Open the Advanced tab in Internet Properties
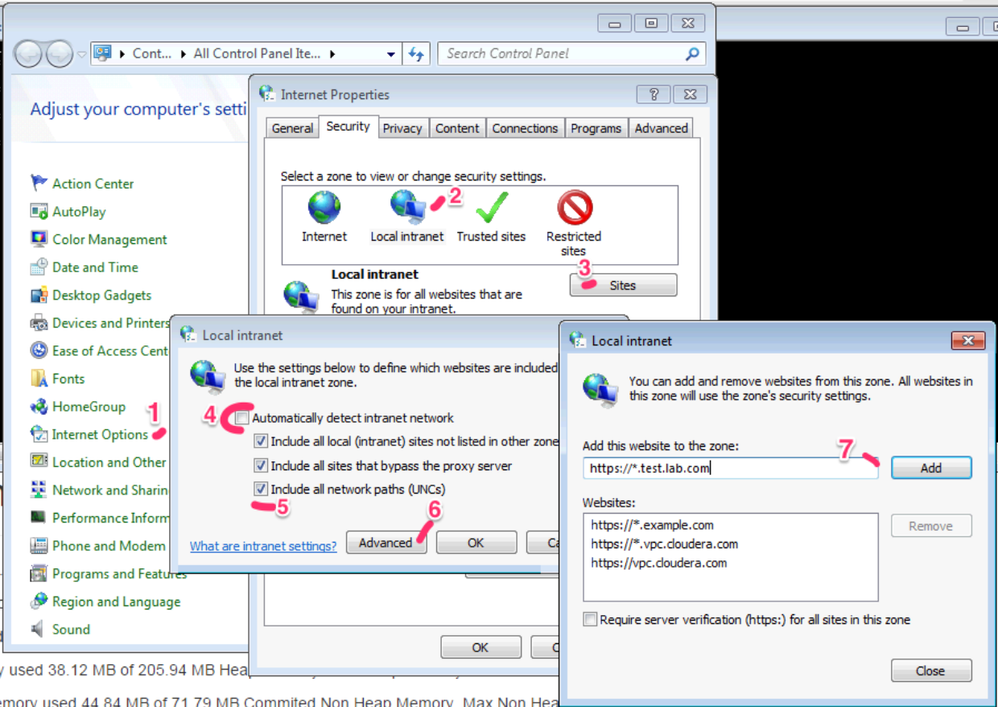Image resolution: width=998 pixels, height=707 pixels. [661, 129]
